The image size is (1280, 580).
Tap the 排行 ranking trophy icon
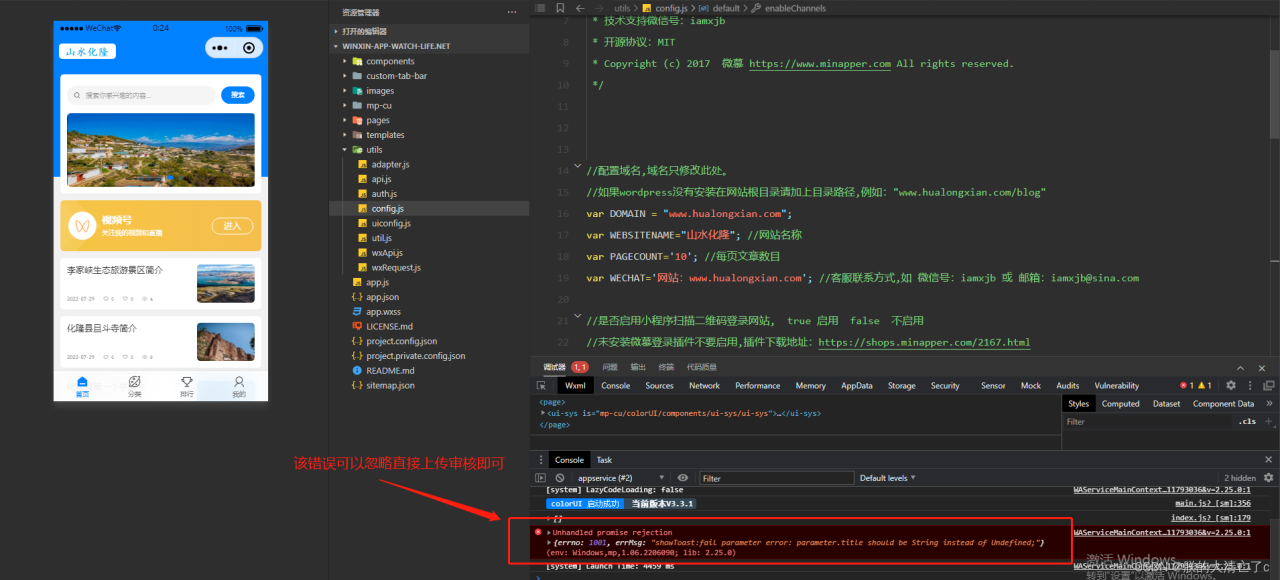pos(187,384)
